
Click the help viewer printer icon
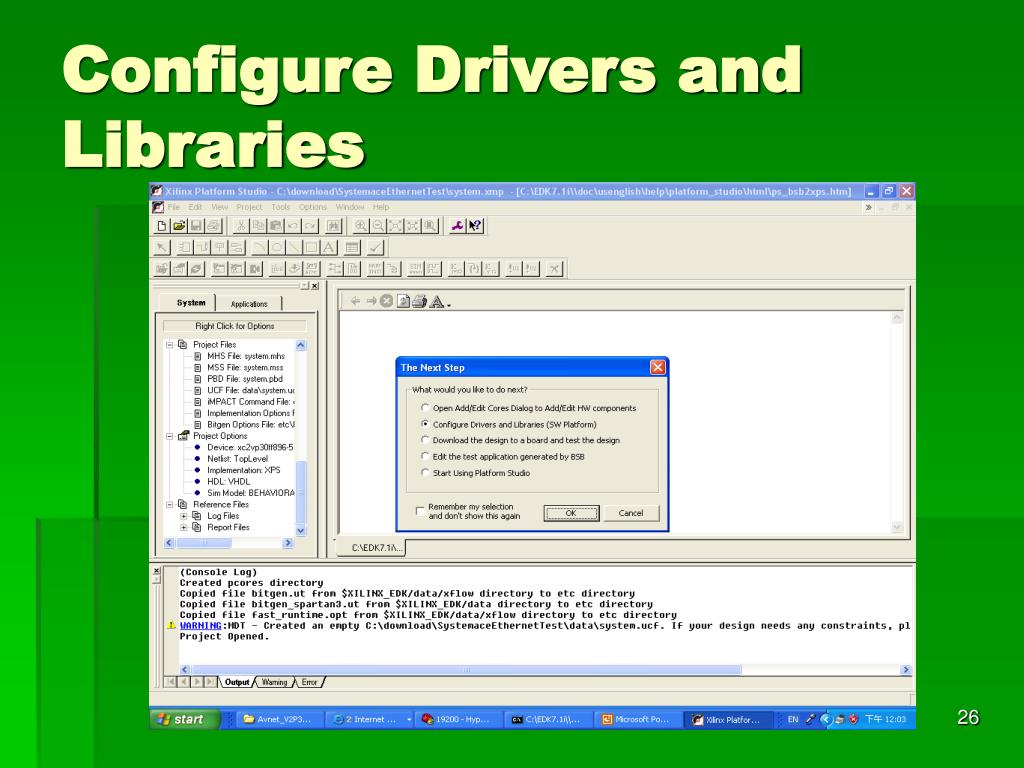[x=419, y=301]
